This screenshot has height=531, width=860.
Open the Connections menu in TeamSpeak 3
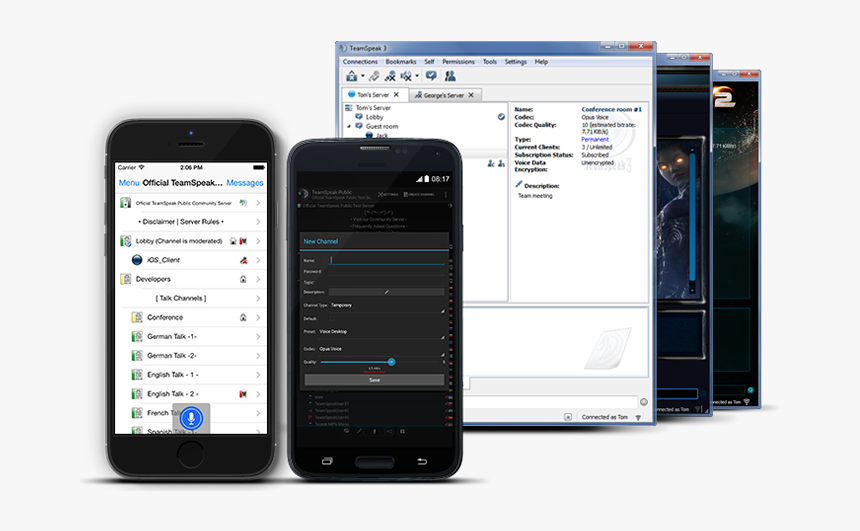pyautogui.click(x=360, y=62)
